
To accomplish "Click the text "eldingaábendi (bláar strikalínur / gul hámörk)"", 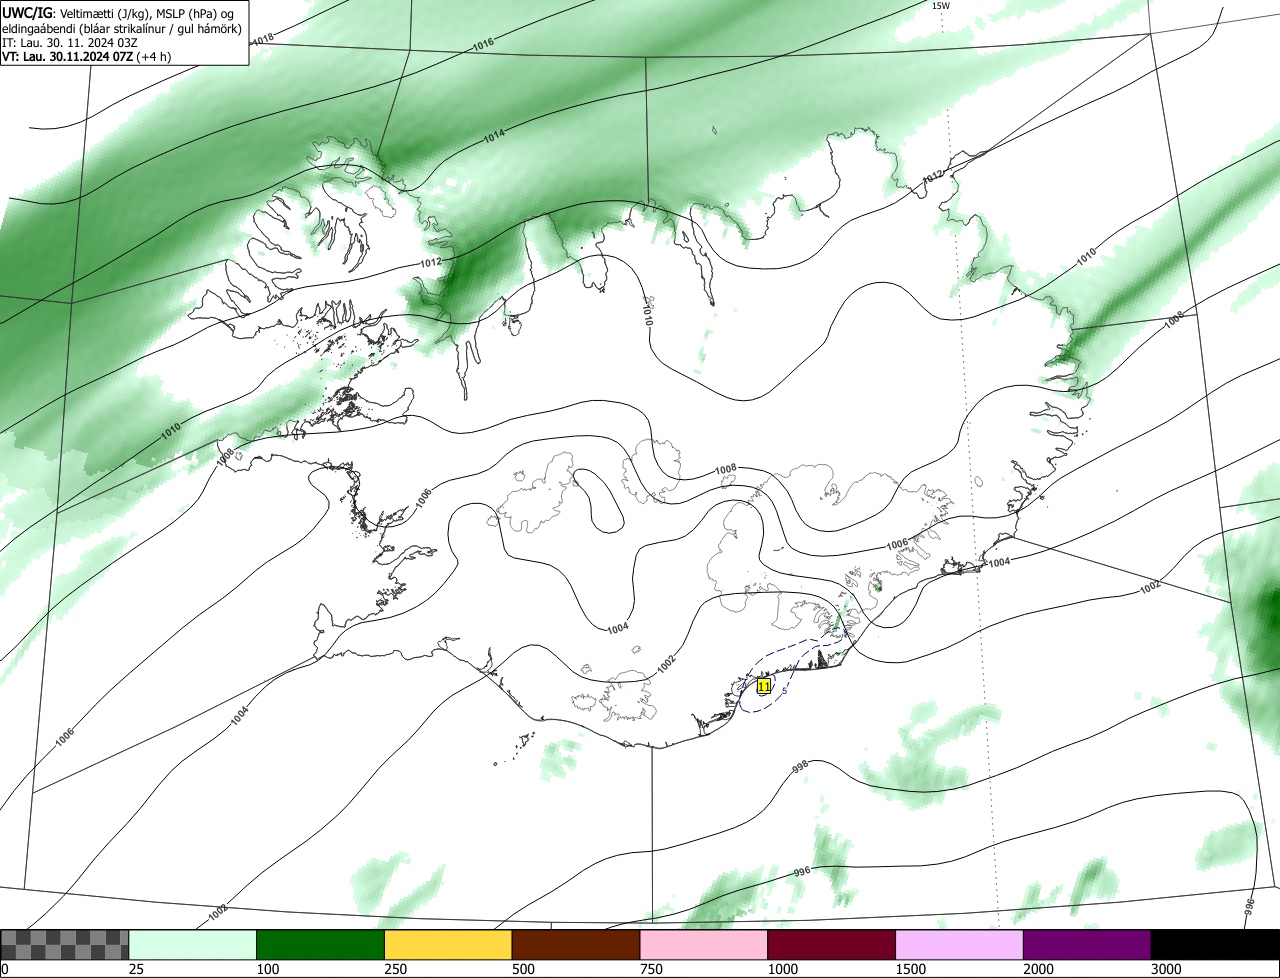I will (121, 27).
